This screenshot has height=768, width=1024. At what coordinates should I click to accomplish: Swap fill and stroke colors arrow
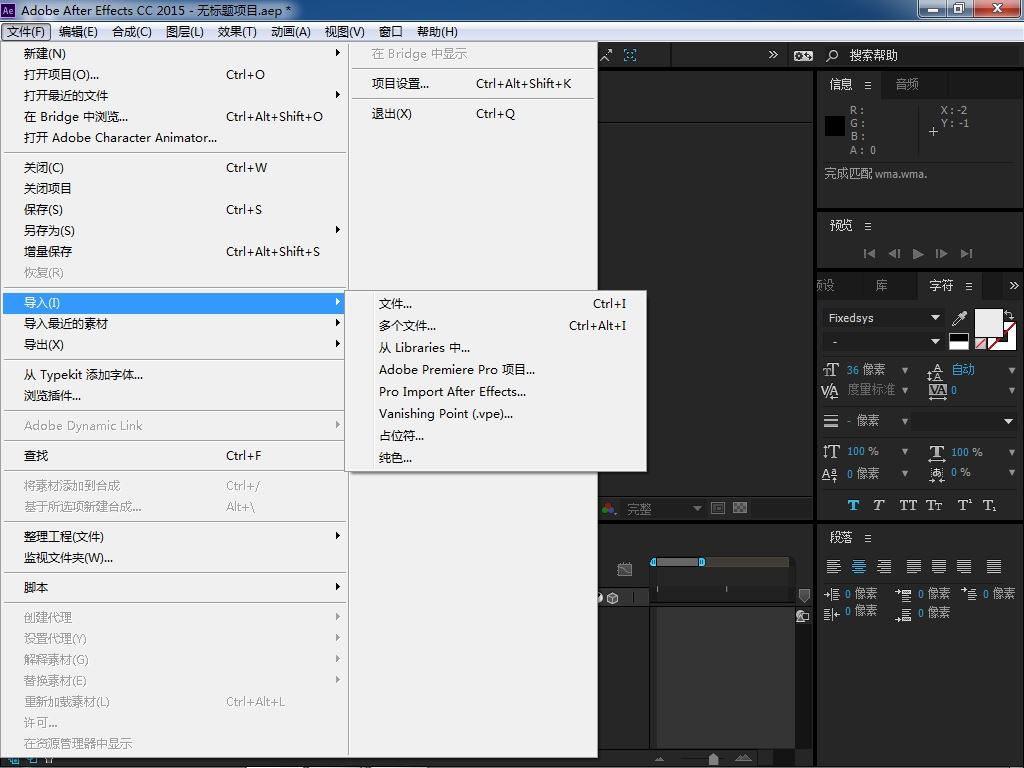(x=1010, y=315)
